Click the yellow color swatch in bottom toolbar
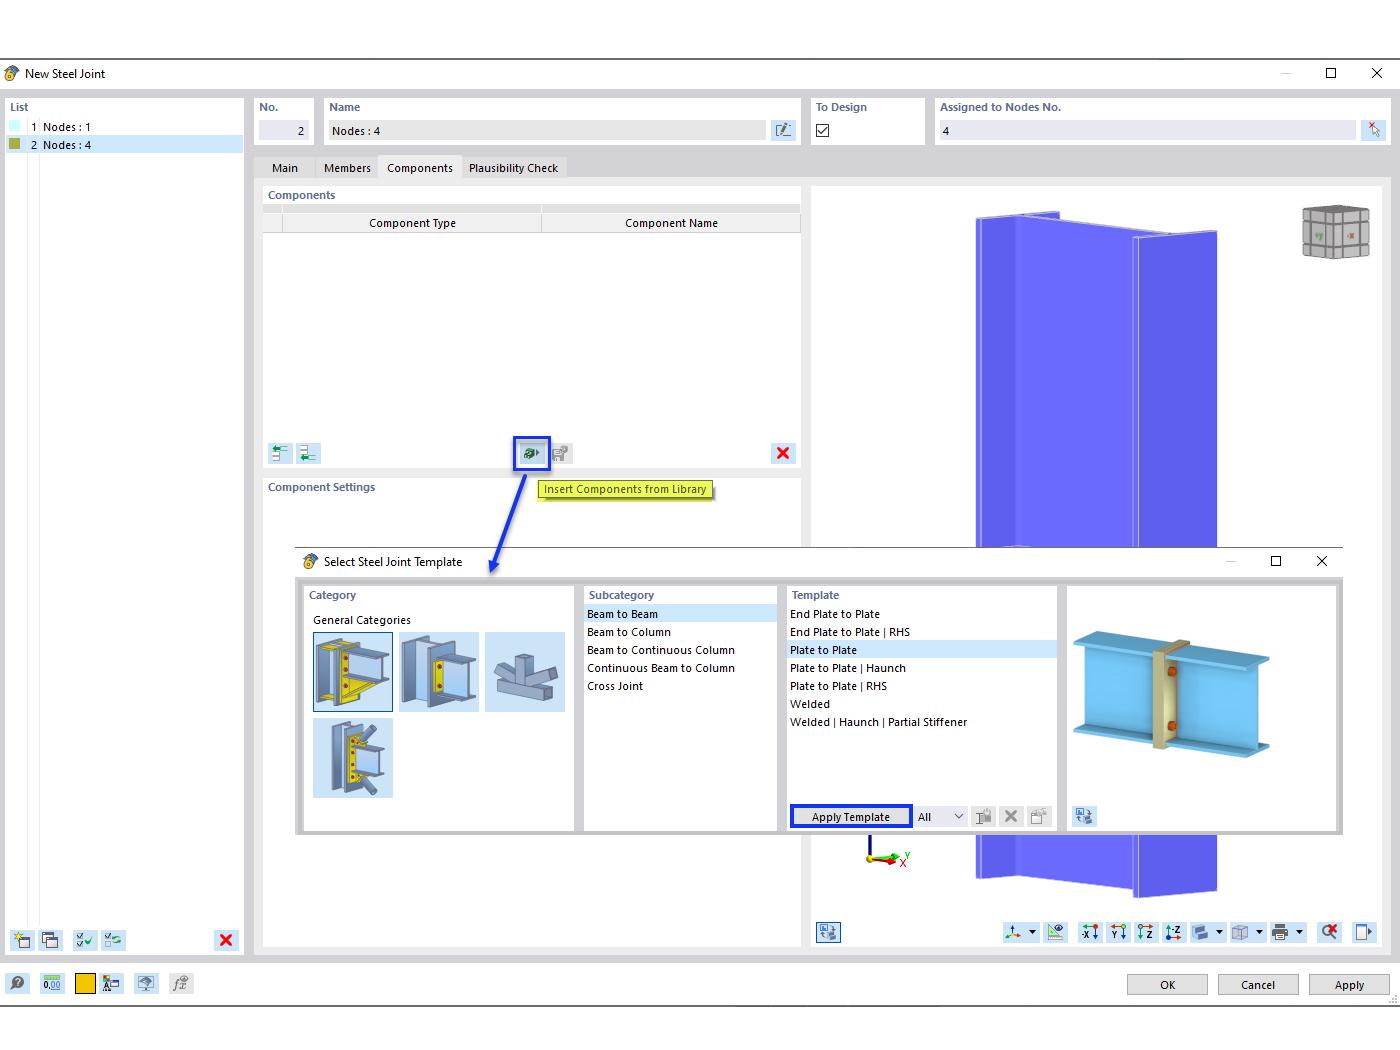The image size is (1400, 1050). click(85, 984)
